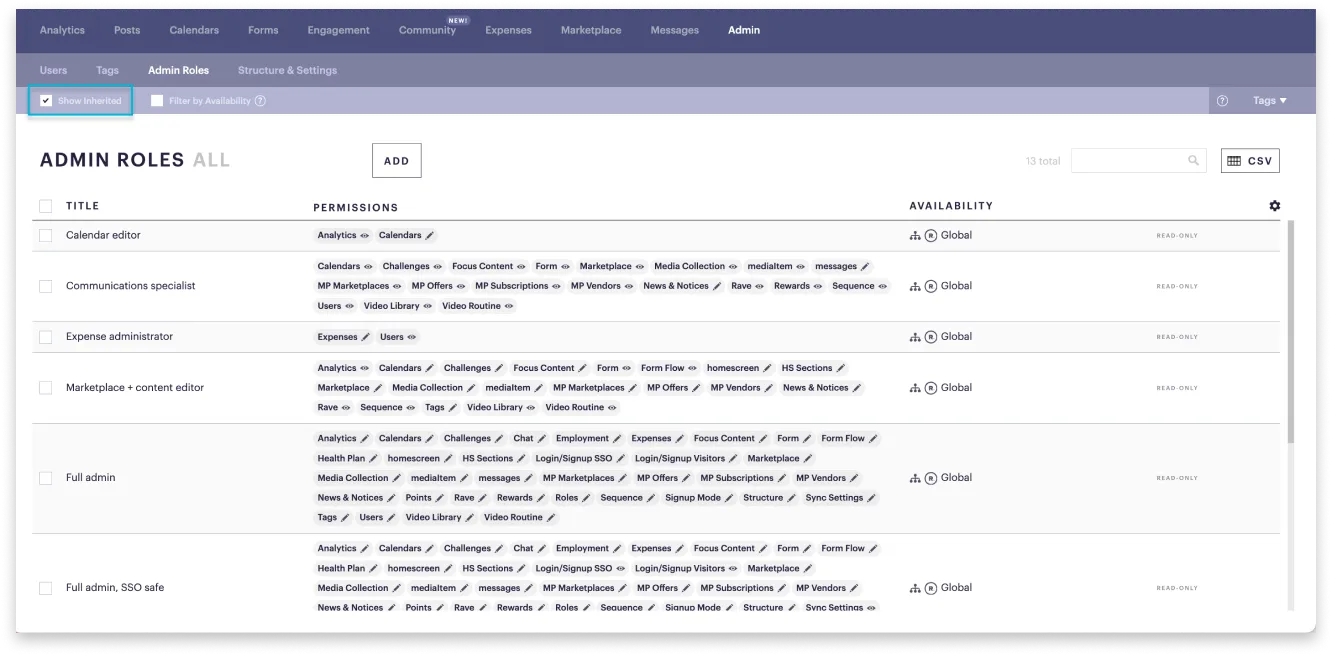Image resolution: width=1332 pixels, height=656 pixels.
Task: Click hierarchy icon in Full admin row
Action: click(x=915, y=478)
